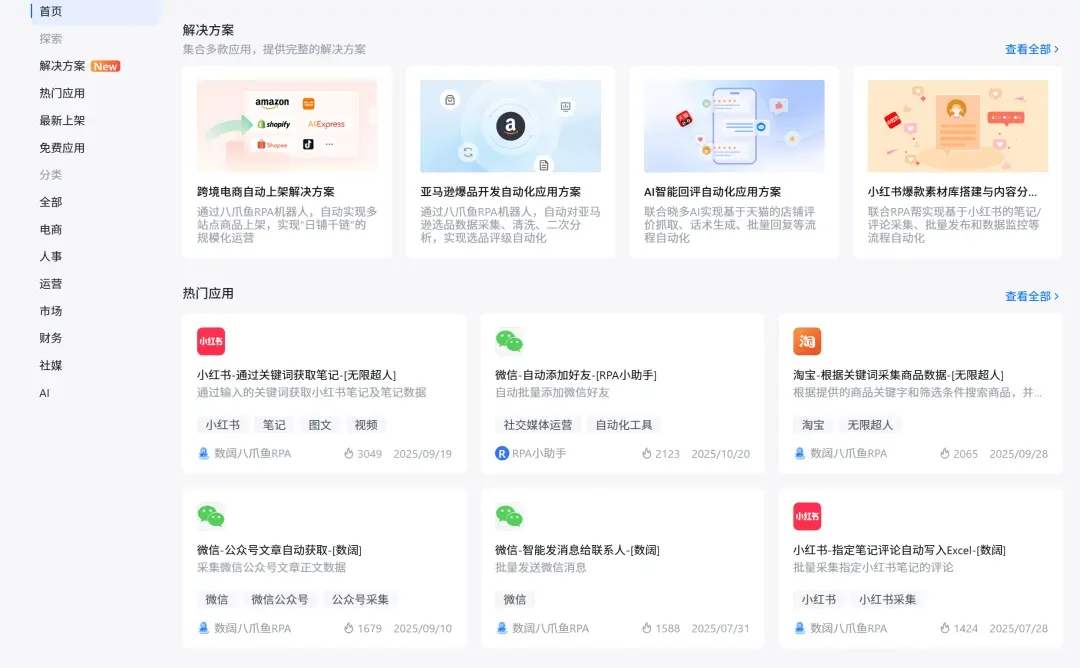Click the New badge beside 解决方案
Screen dimensions: 1080x668
(x=105, y=66)
